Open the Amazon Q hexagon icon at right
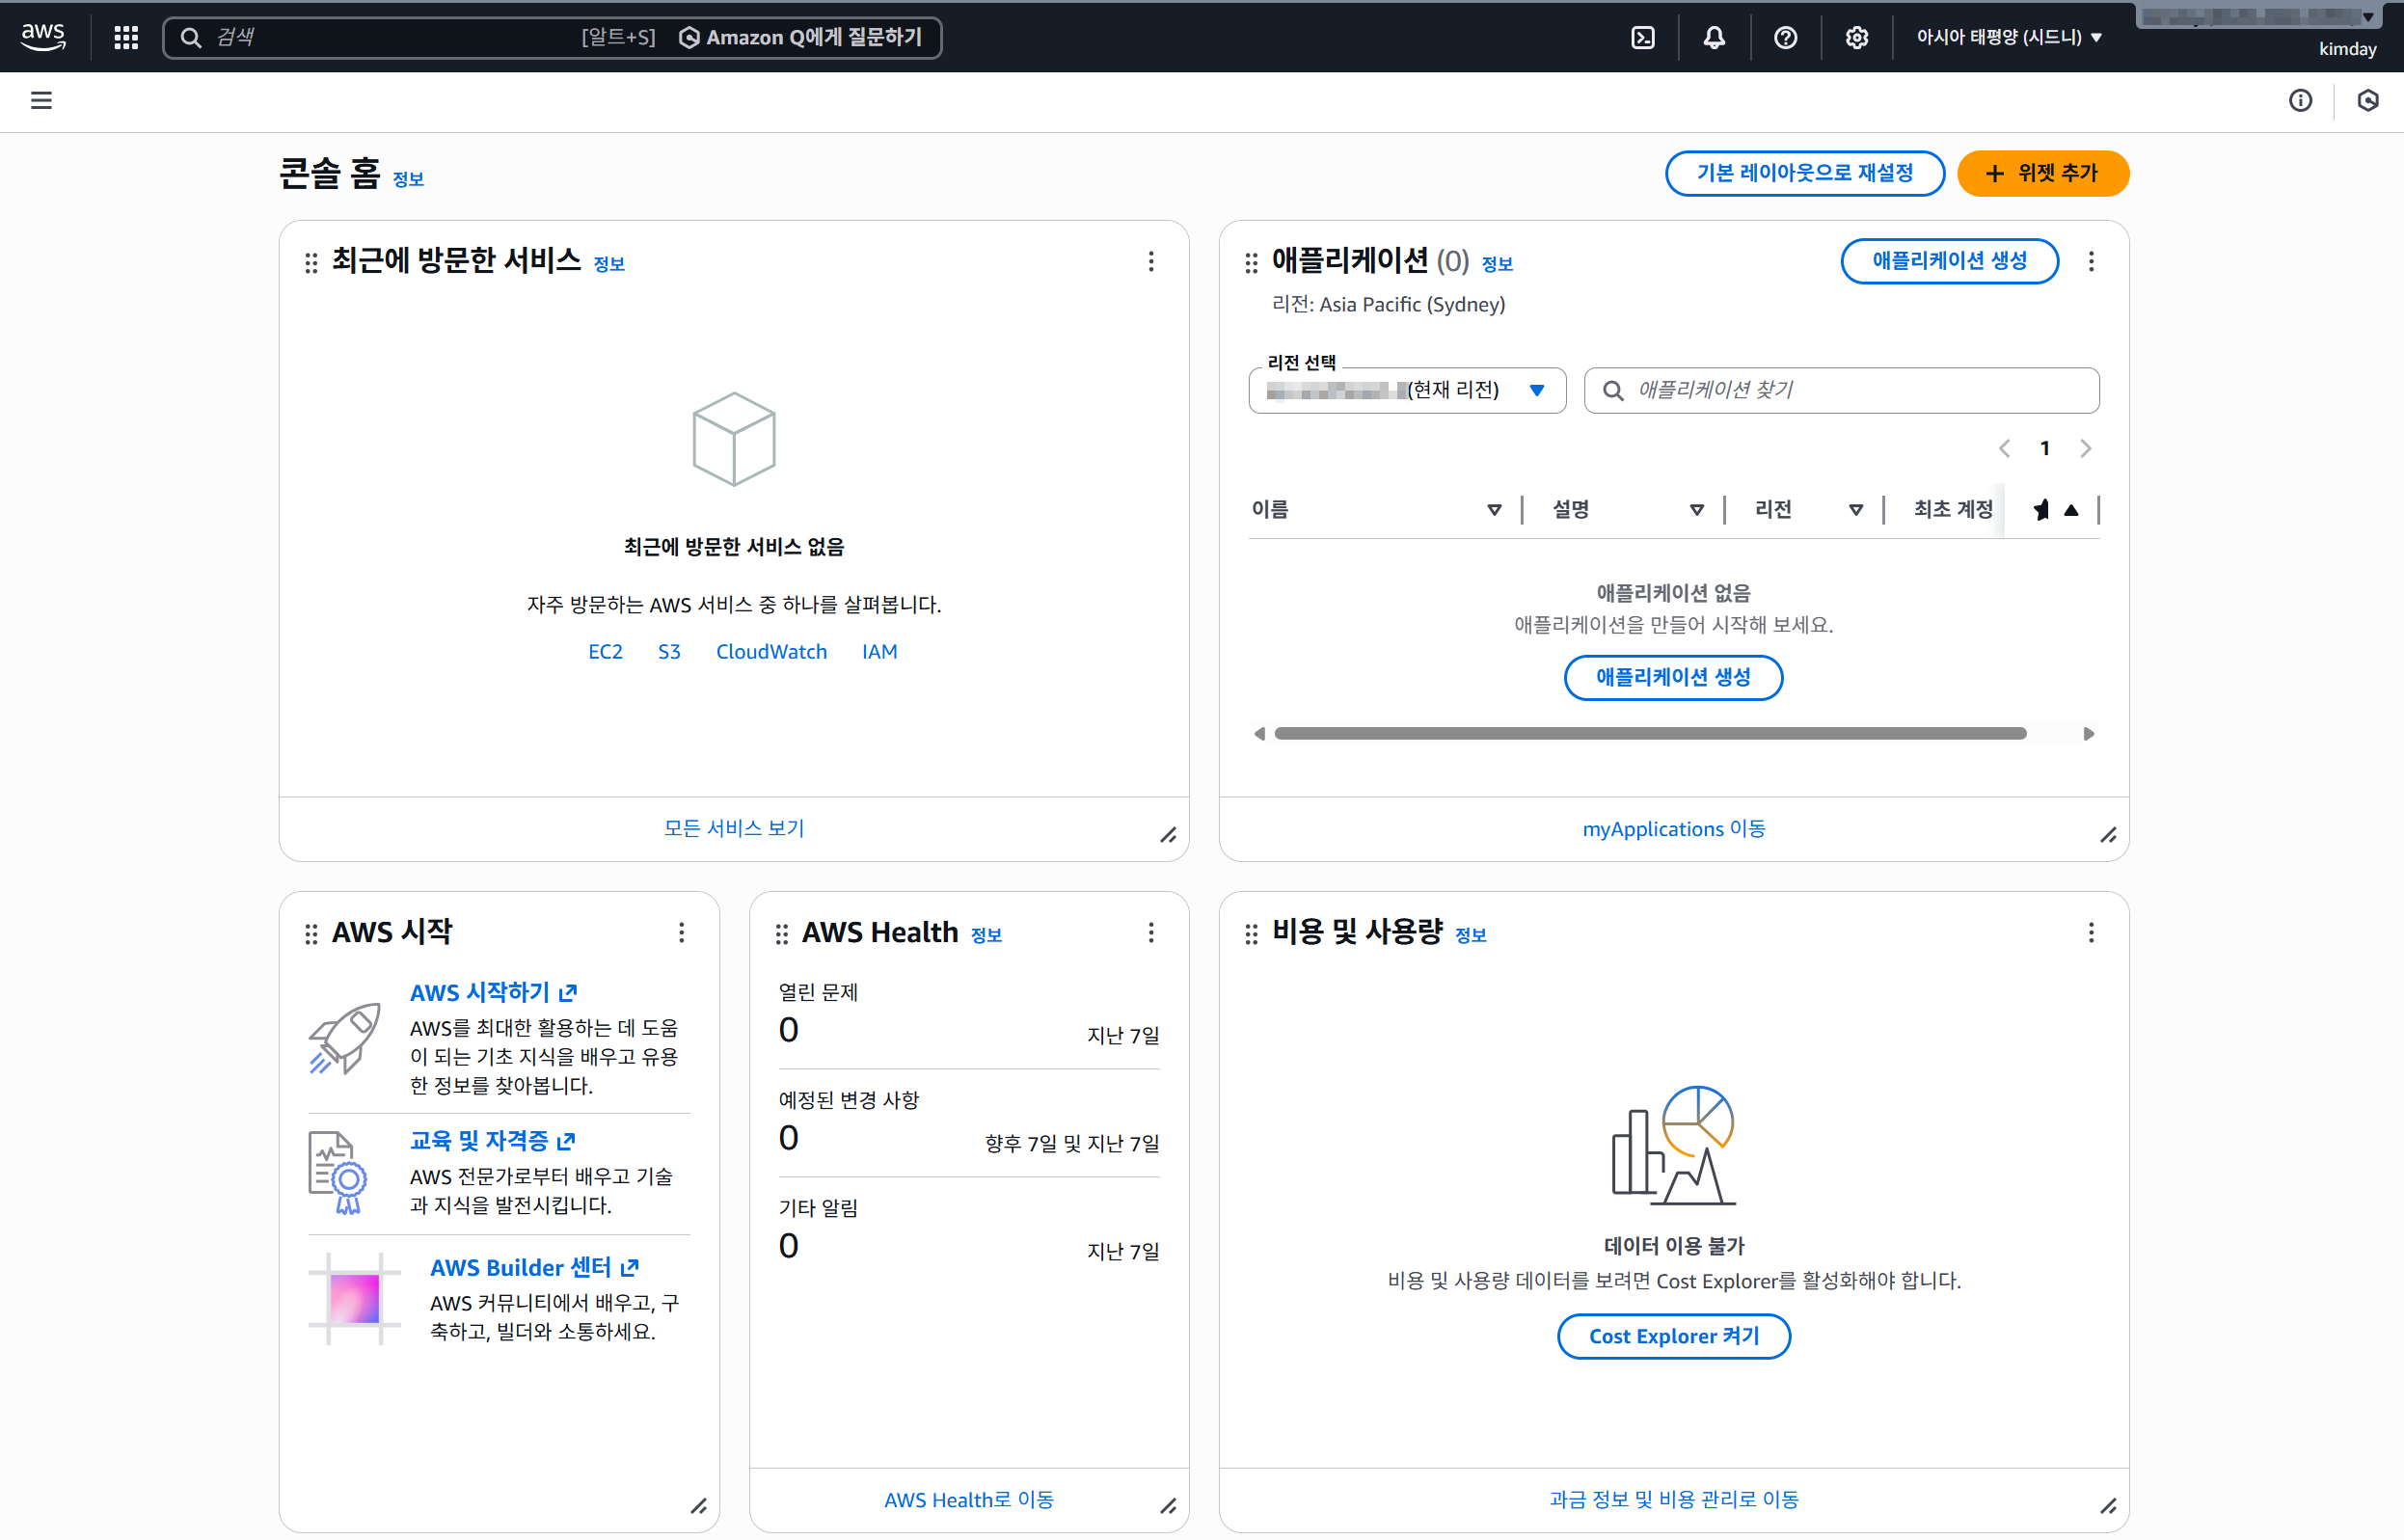The width and height of the screenshot is (2404, 1540). pyautogui.click(x=2367, y=100)
